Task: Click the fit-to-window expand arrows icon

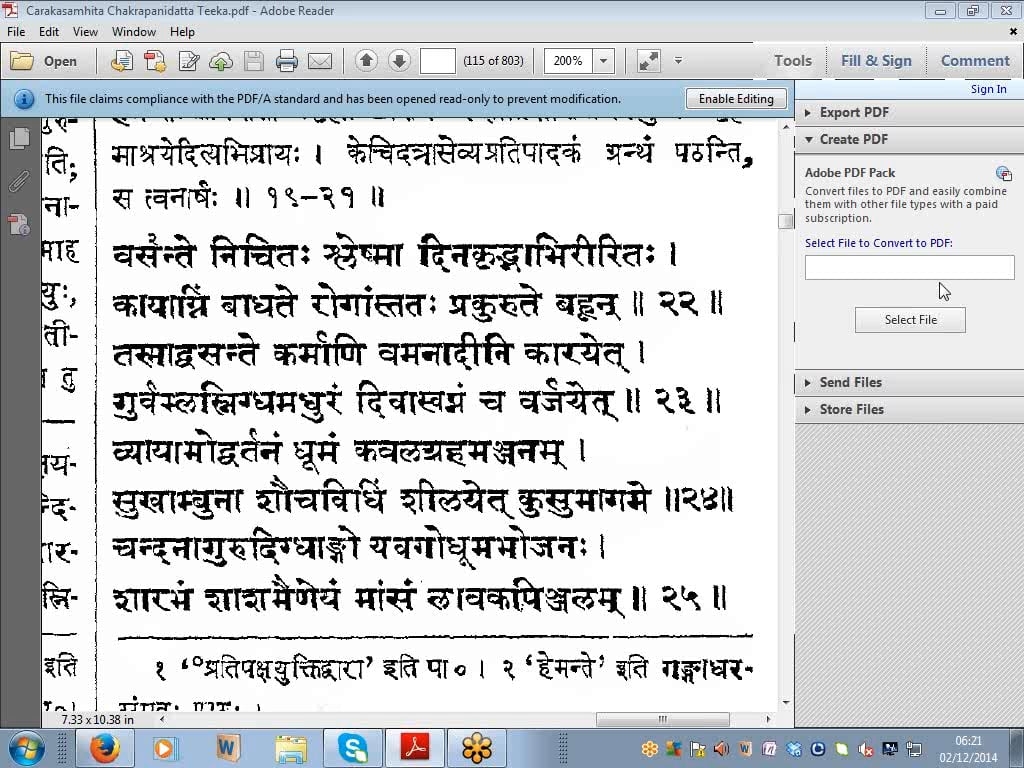Action: 649,61
